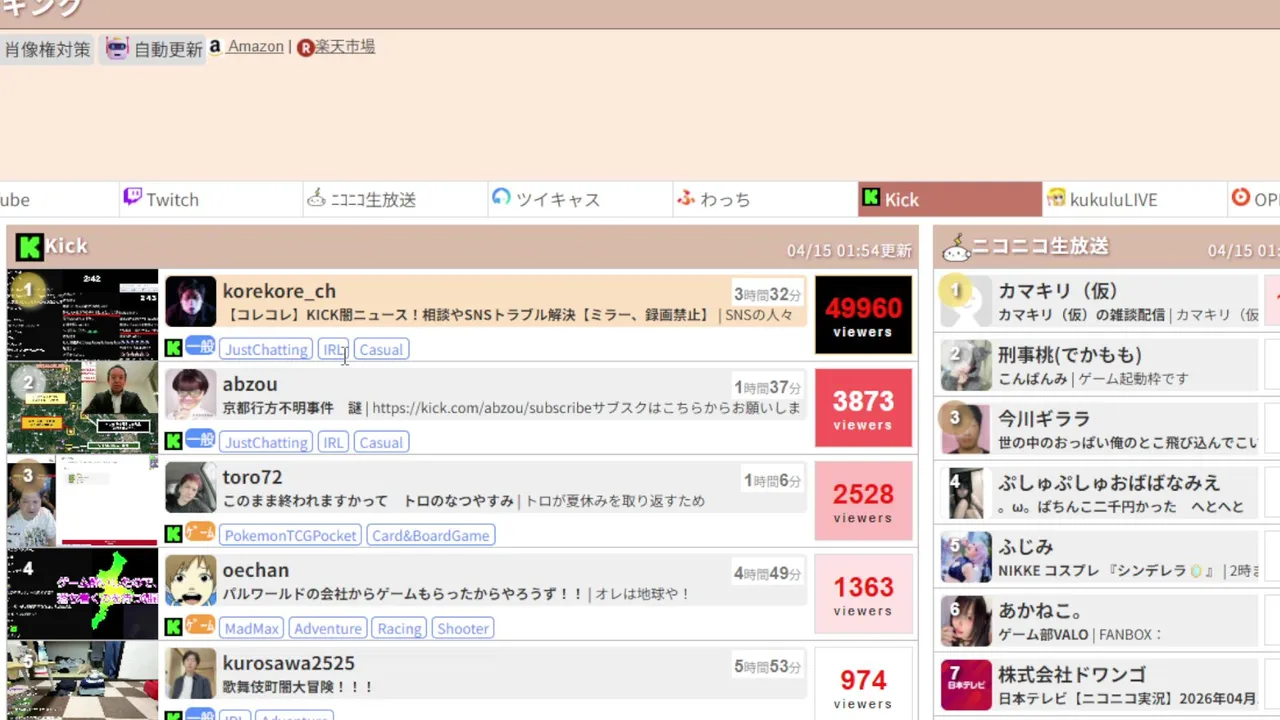Click the Amazon logo icon

[x=215, y=46]
